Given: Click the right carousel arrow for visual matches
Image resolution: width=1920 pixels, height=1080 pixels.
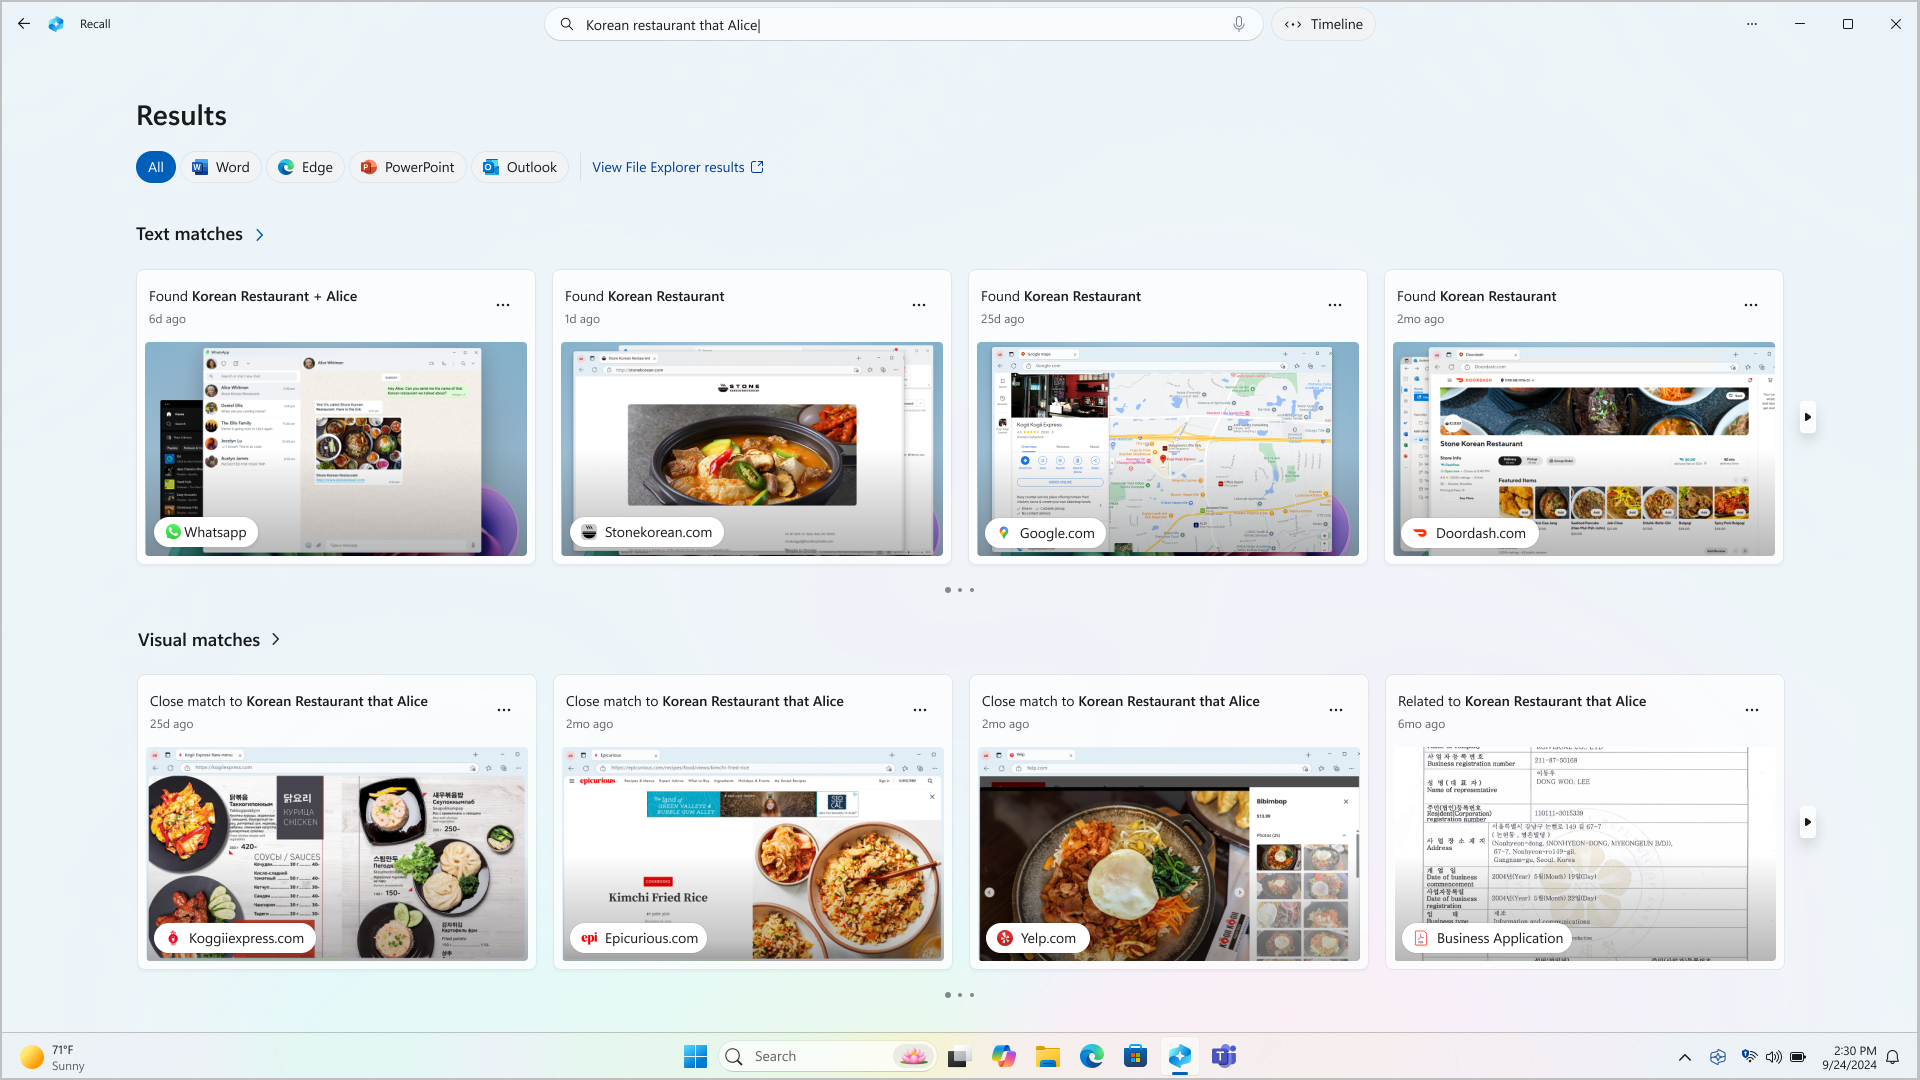Looking at the screenshot, I should [x=1808, y=822].
